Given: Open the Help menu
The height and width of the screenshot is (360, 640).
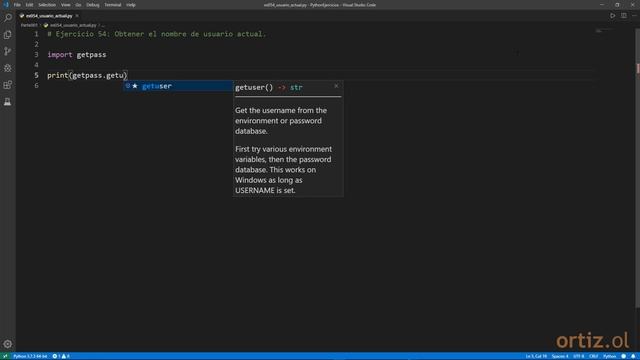Looking at the screenshot, I should click(131, 5).
